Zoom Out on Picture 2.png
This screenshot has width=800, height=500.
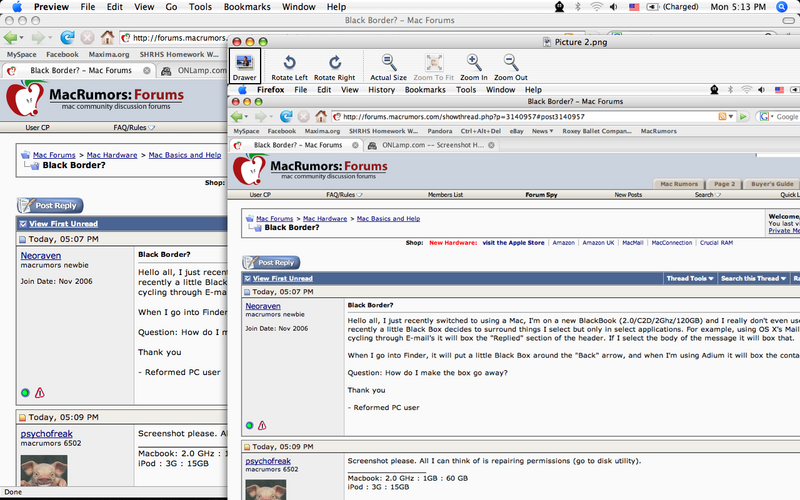[510, 67]
